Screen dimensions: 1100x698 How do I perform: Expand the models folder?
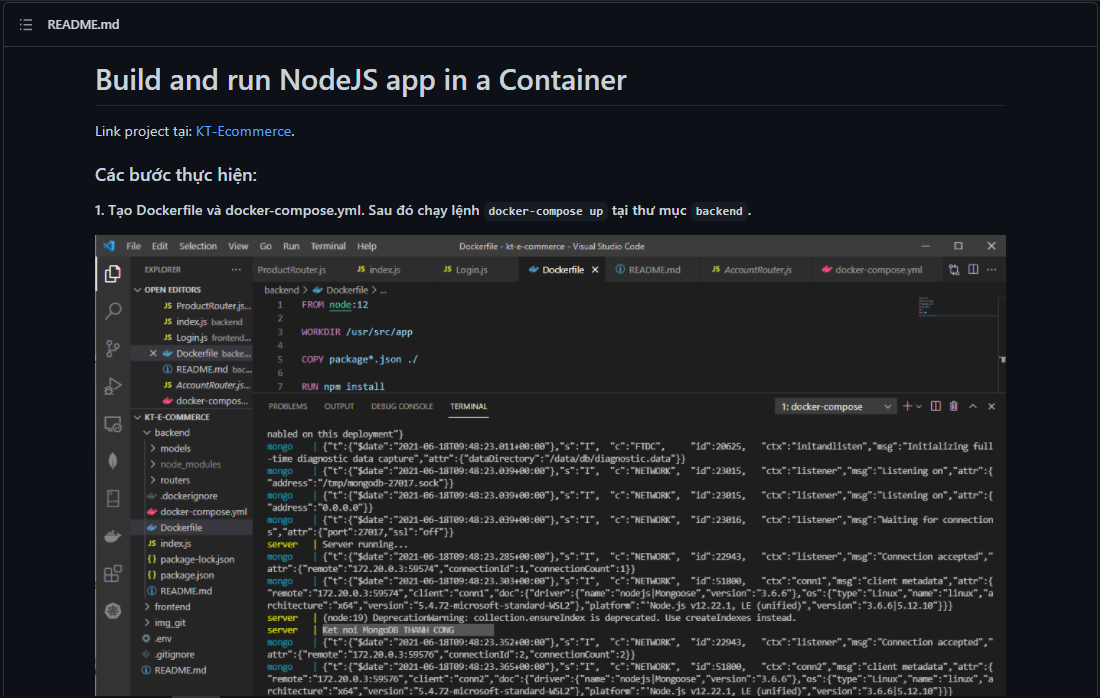click(175, 449)
